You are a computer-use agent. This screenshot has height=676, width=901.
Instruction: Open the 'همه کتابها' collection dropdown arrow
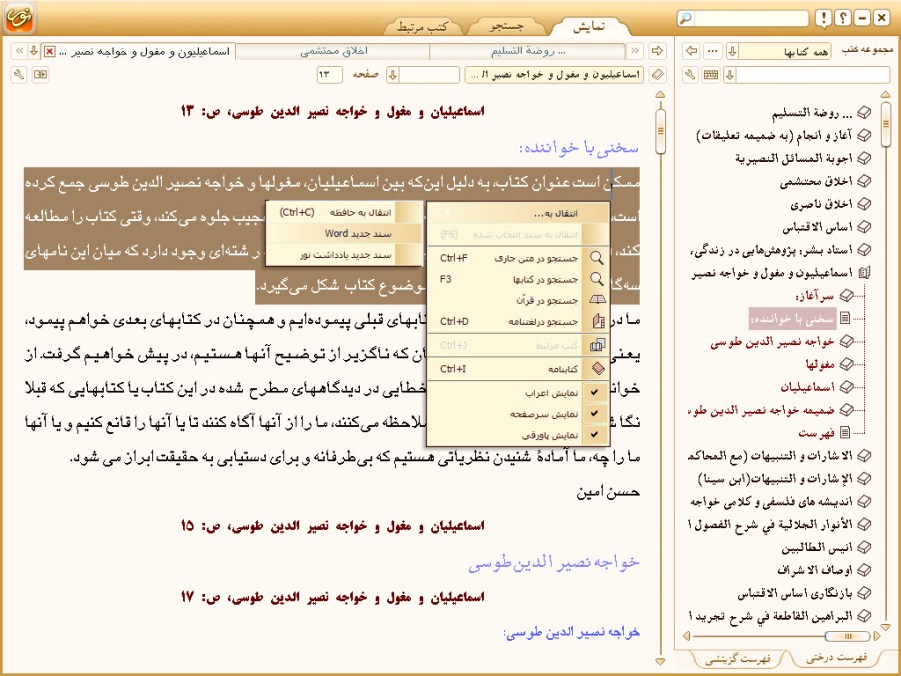point(732,51)
